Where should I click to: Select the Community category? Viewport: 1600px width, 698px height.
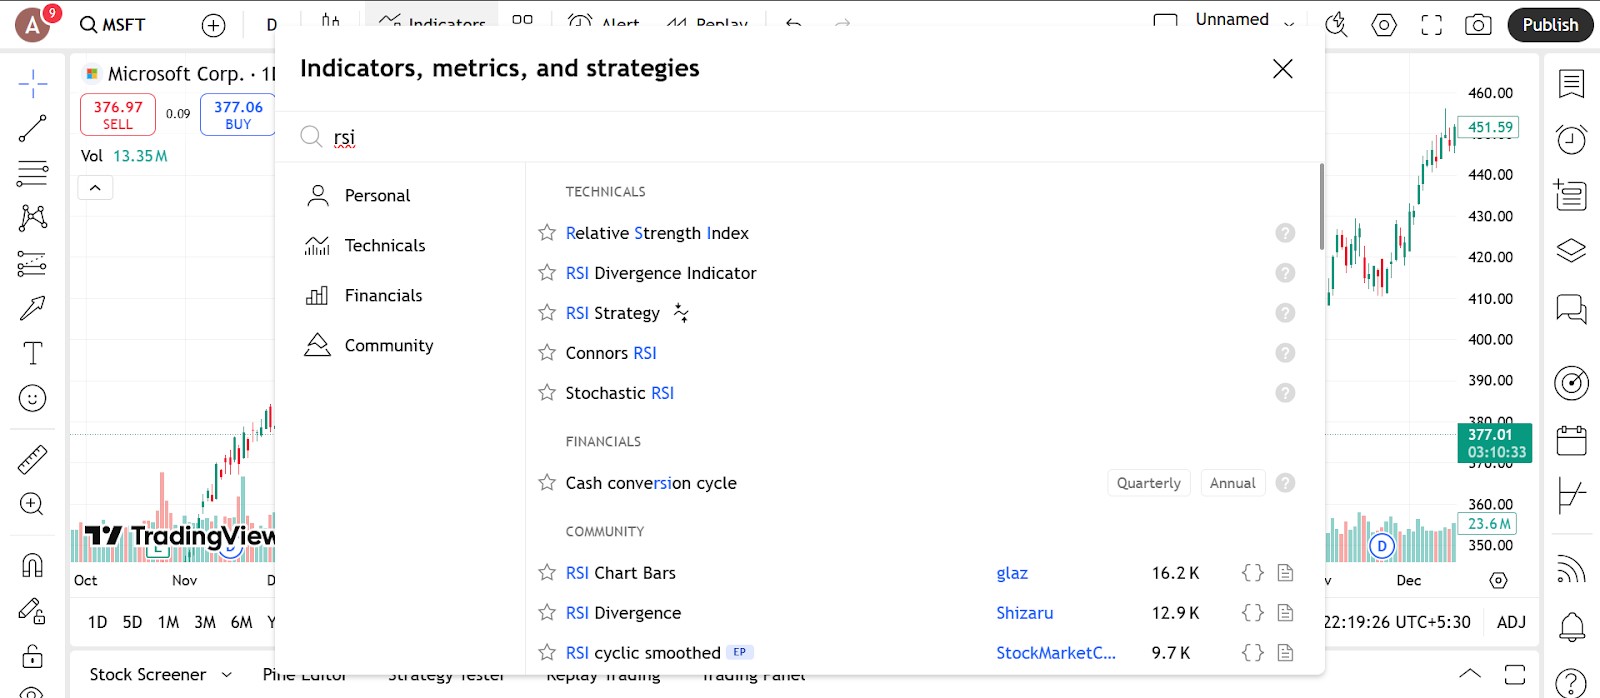click(370, 346)
